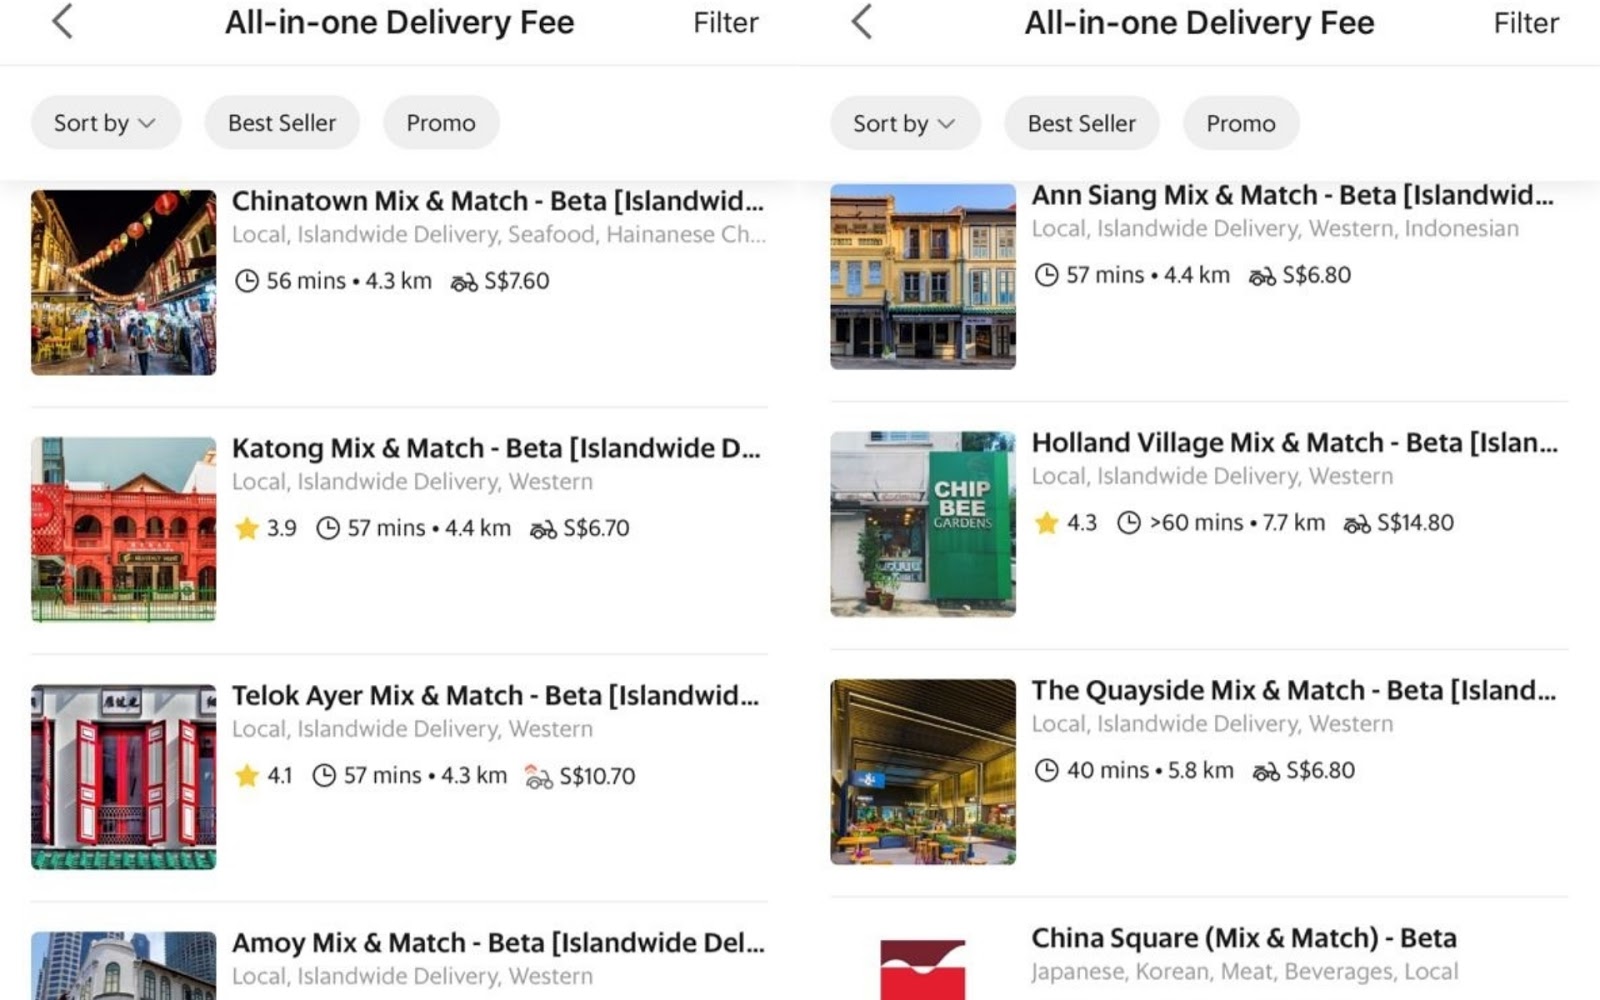Open Telok Ayer Mix & Match thumbnail
Screen dimensions: 1600x1000
[123, 777]
